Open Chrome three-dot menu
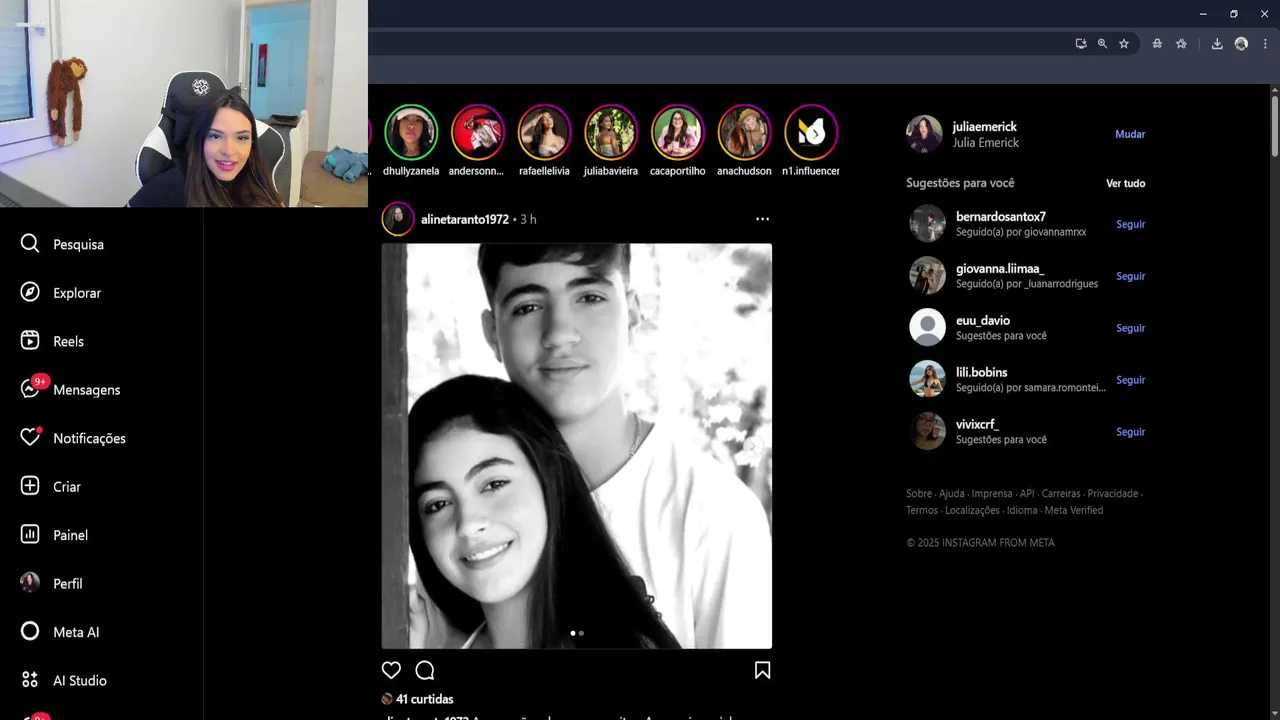 (1265, 44)
